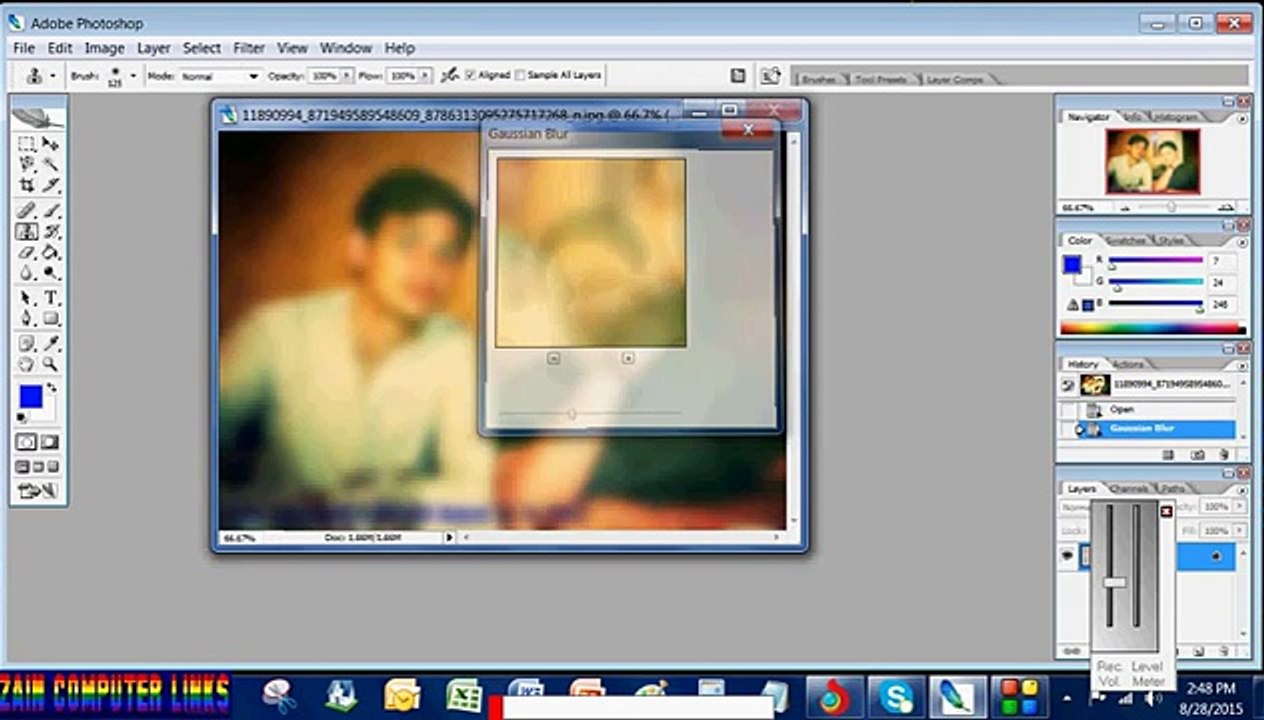This screenshot has height=720, width=1264.
Task: Open the Filter menu
Action: click(x=249, y=48)
